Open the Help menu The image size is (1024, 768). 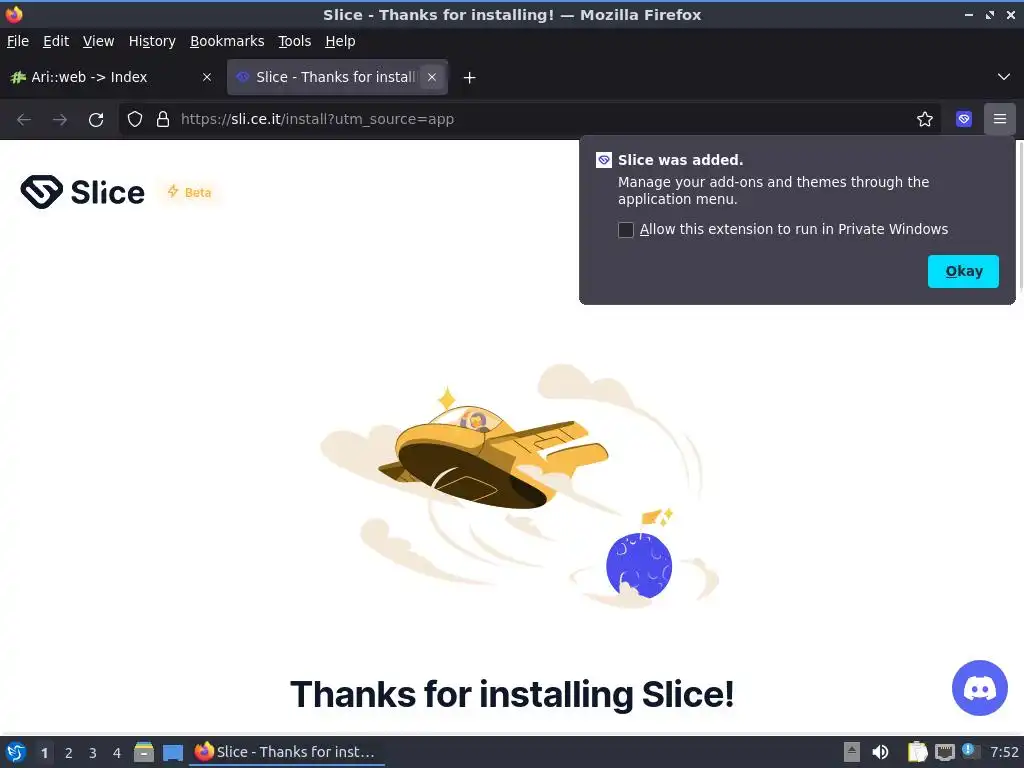pos(340,41)
